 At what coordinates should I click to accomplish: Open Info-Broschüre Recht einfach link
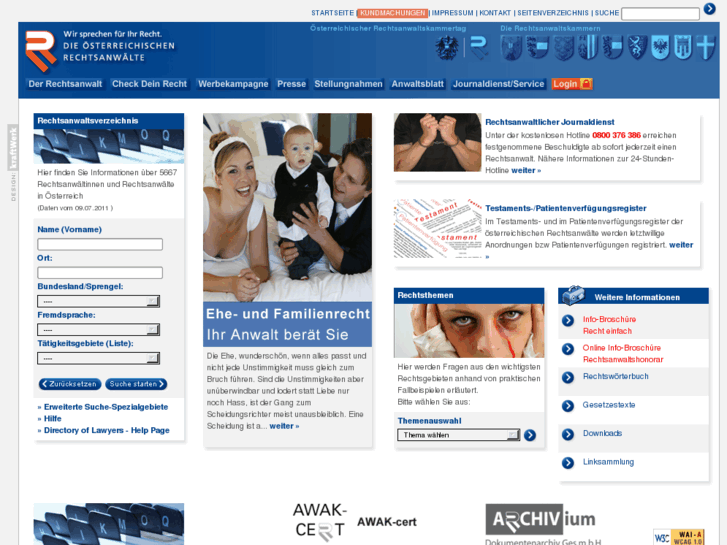(x=609, y=325)
